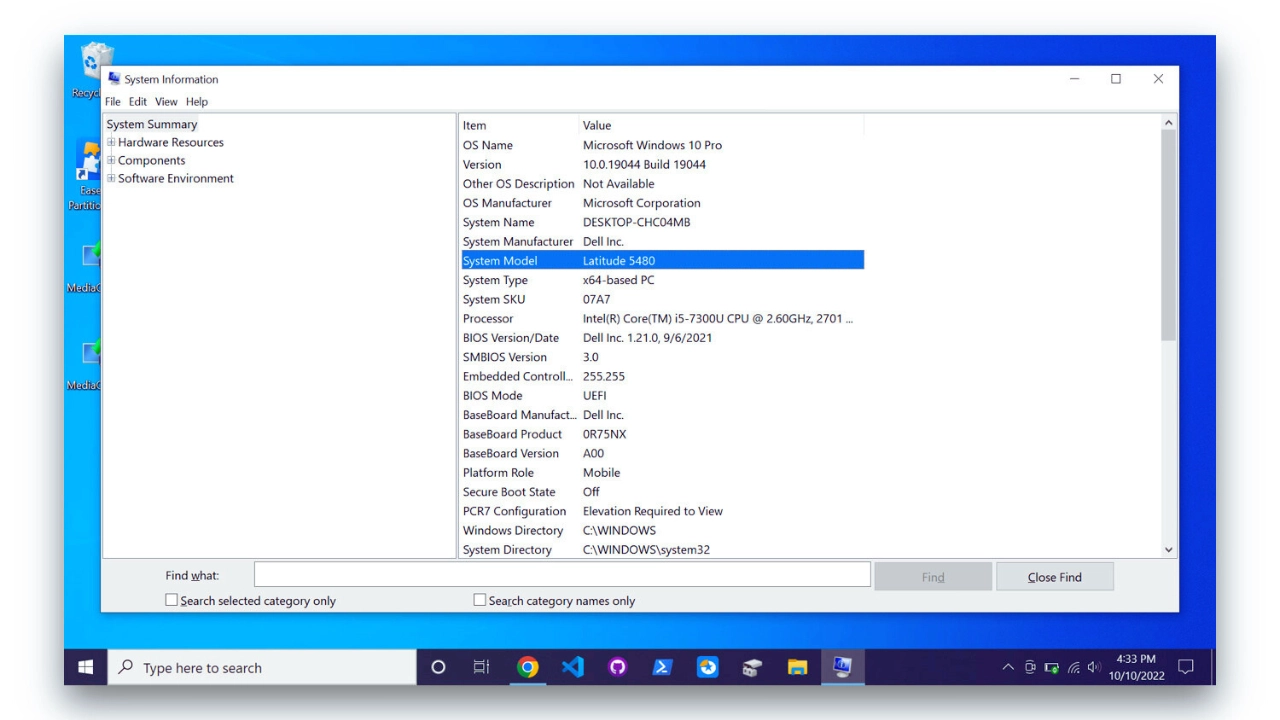Click the details pane scroll up arrow
This screenshot has width=1280, height=720.
(1169, 122)
